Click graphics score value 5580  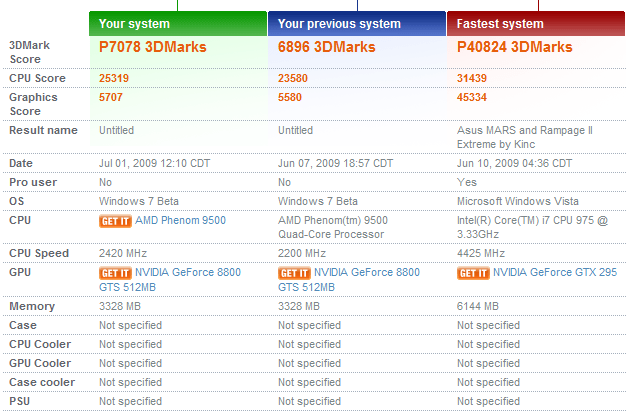[x=290, y=97]
